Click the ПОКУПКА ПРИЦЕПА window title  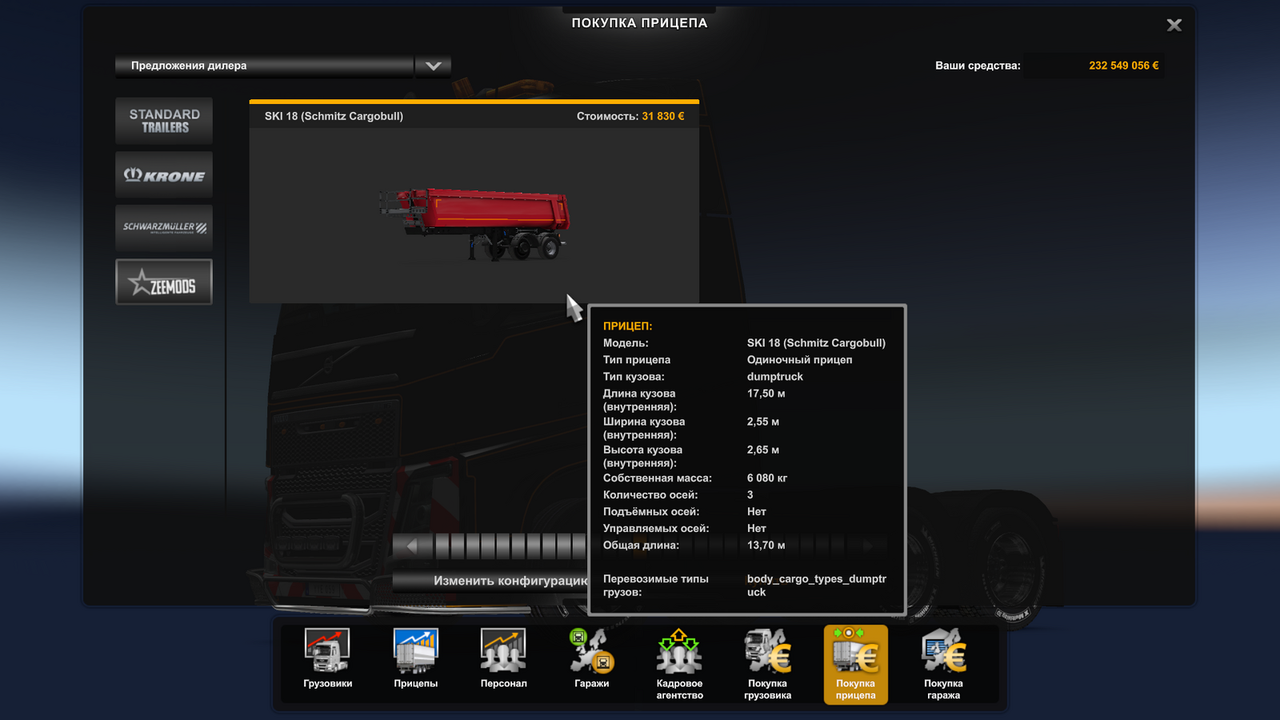tap(640, 23)
